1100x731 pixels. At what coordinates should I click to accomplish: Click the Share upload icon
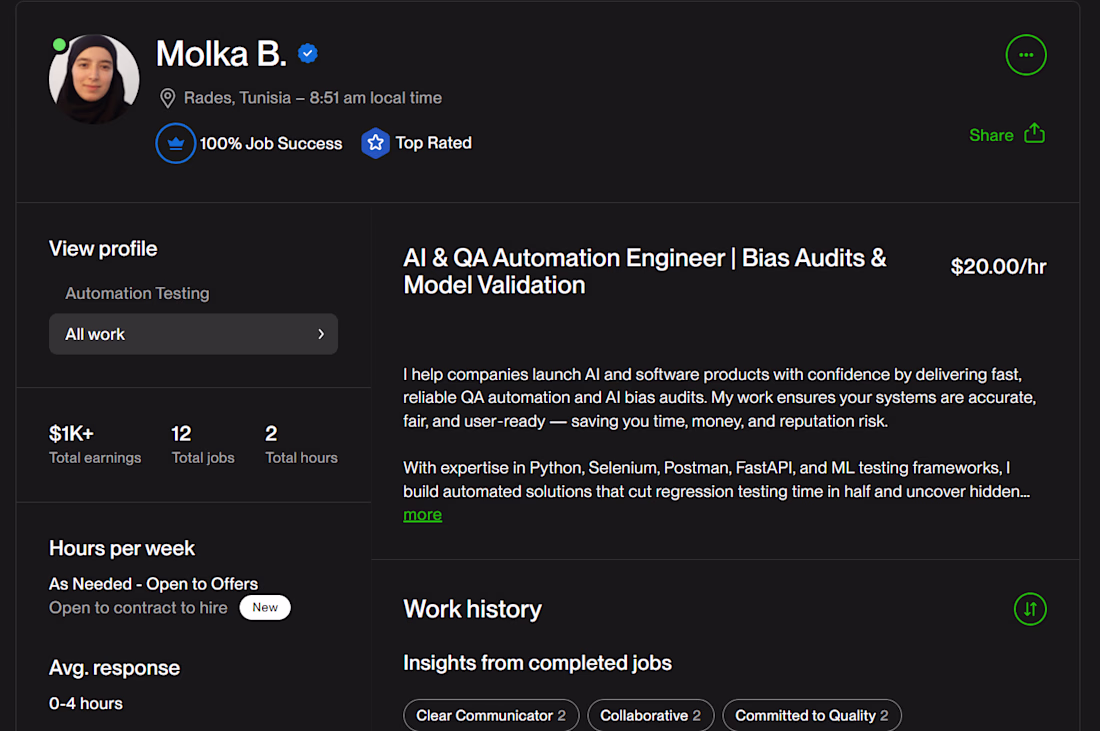pyautogui.click(x=1035, y=134)
